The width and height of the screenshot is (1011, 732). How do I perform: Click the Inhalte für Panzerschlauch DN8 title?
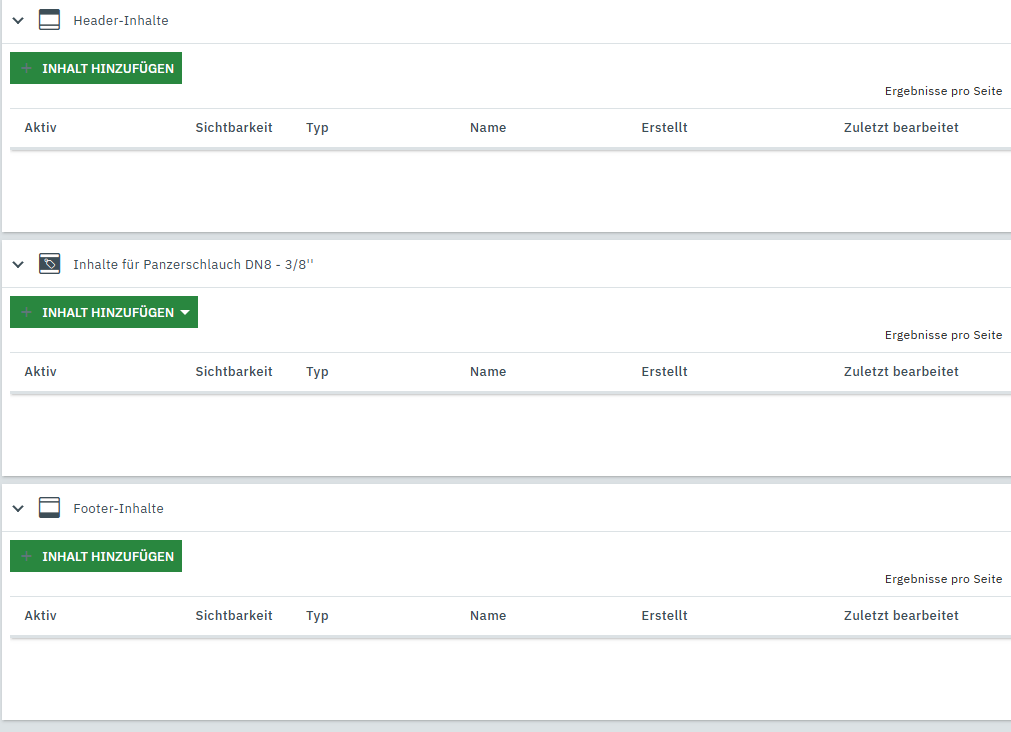point(193,265)
